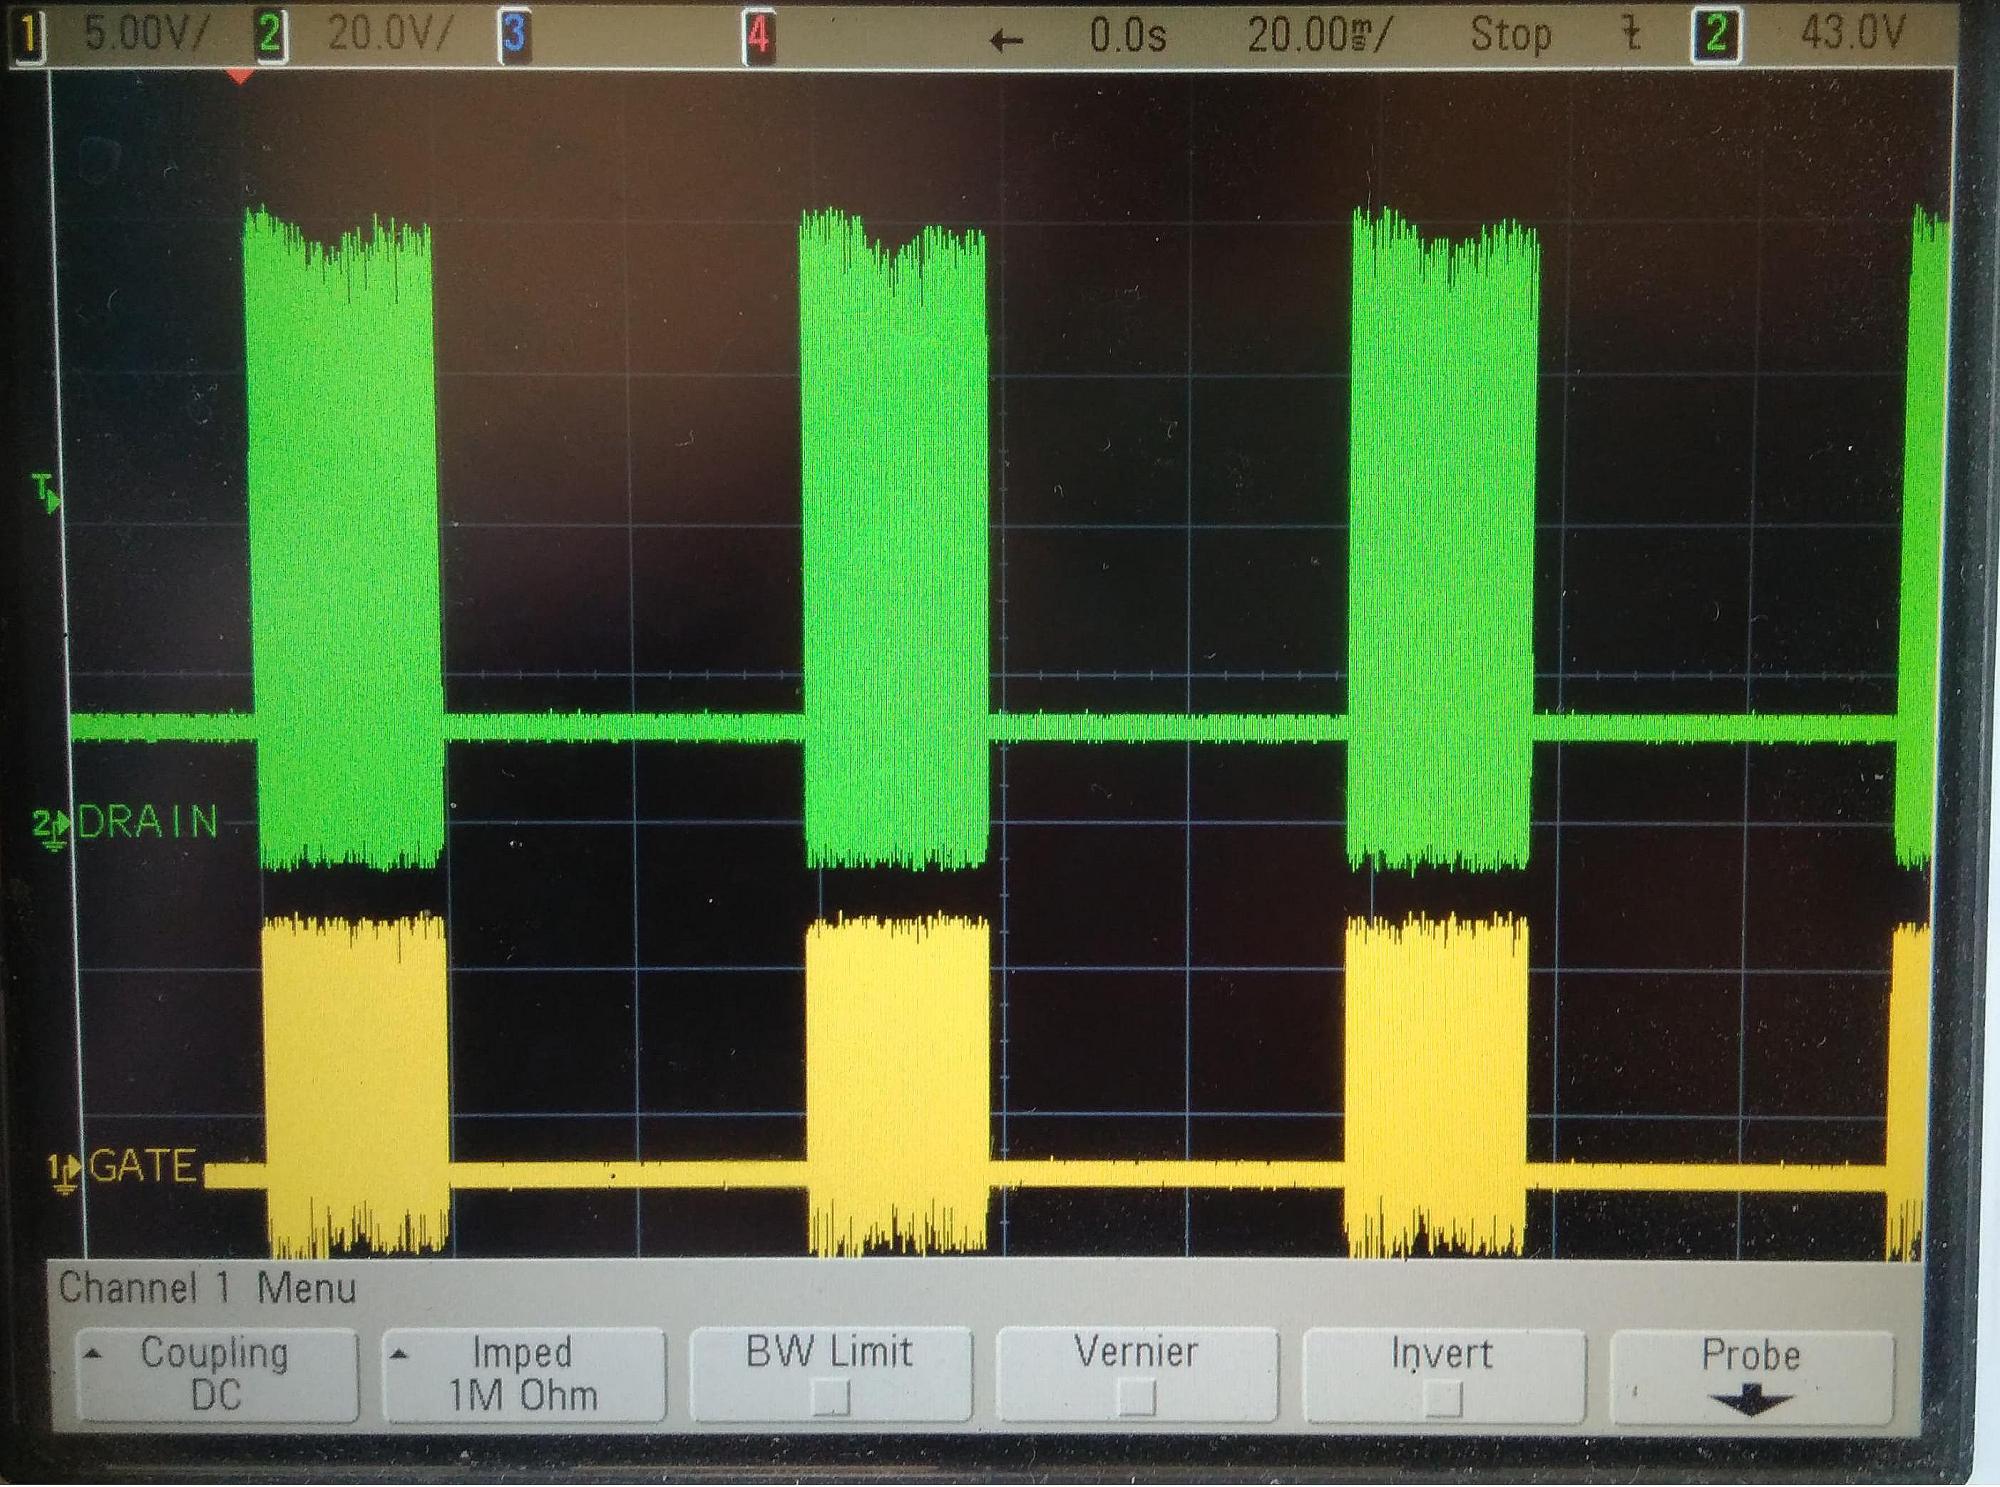Toggle the Vernier checkbox
Image resolution: width=2000 pixels, height=1487 pixels.
click(1136, 1397)
